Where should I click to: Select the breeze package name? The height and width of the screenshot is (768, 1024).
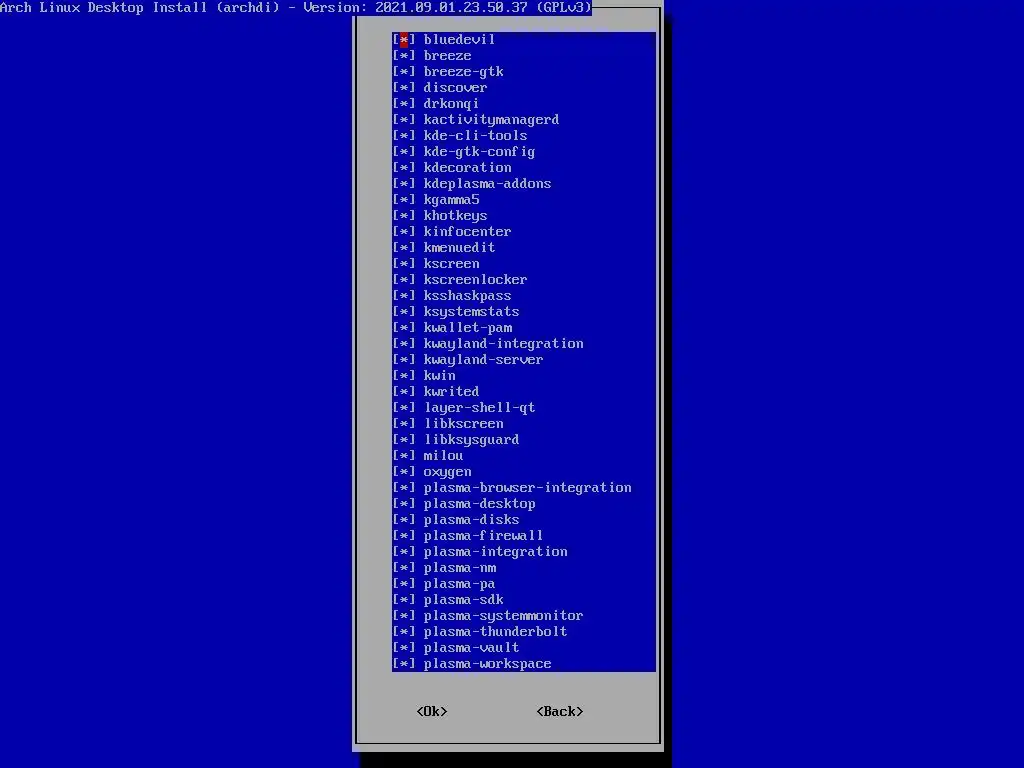(x=447, y=56)
